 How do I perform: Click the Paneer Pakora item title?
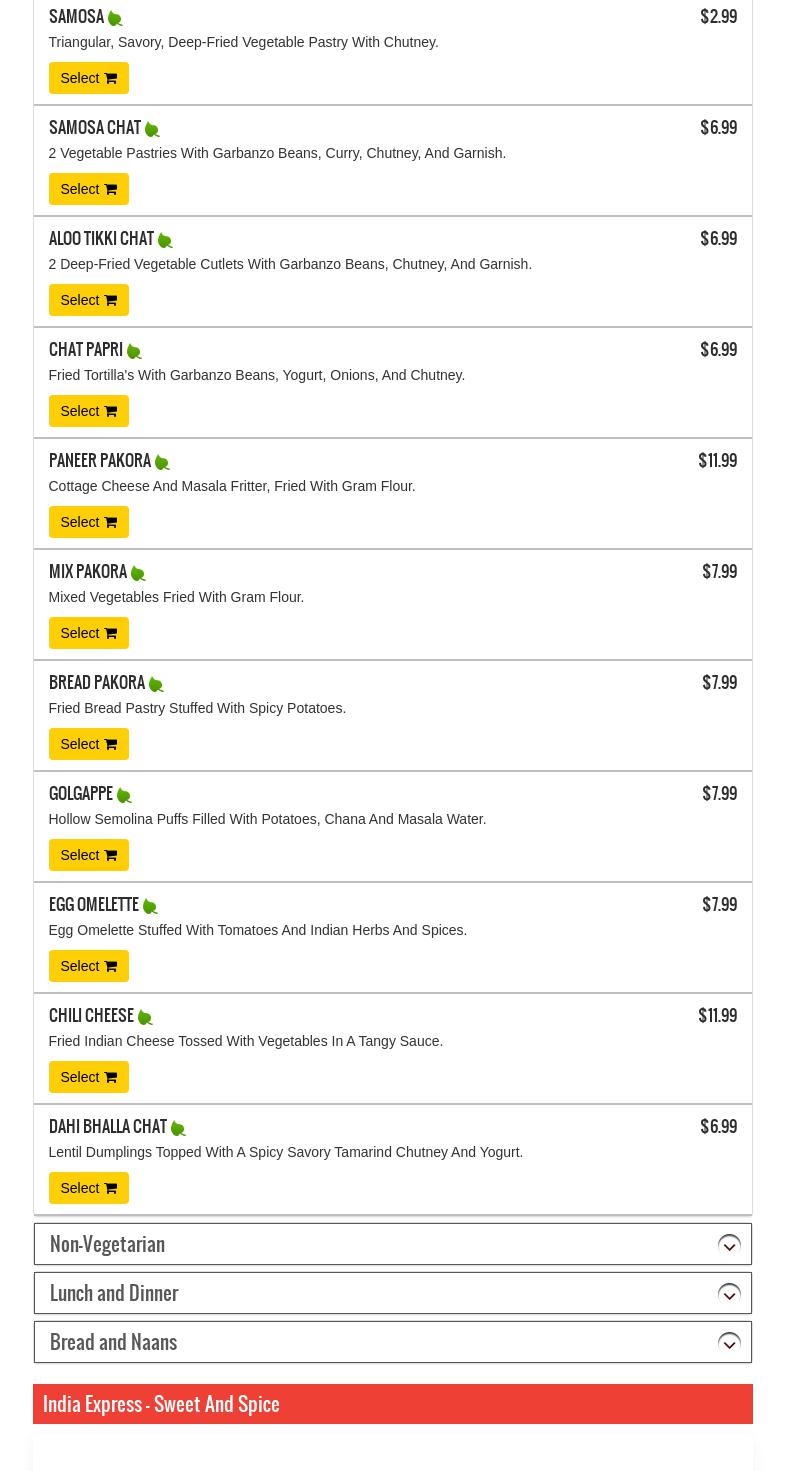click(x=100, y=461)
